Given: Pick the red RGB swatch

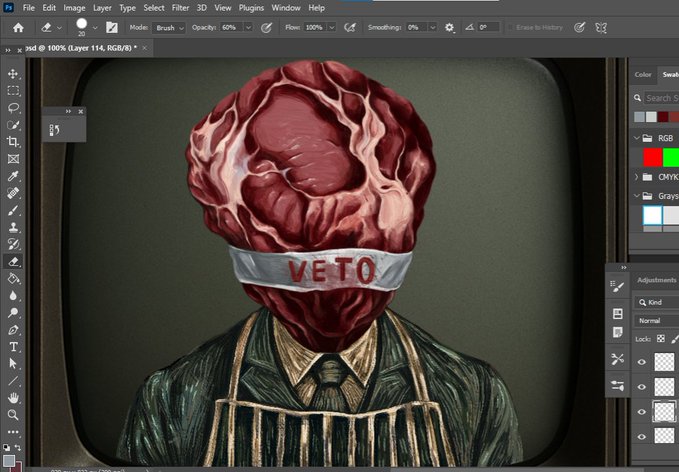Looking at the screenshot, I should 652,157.
